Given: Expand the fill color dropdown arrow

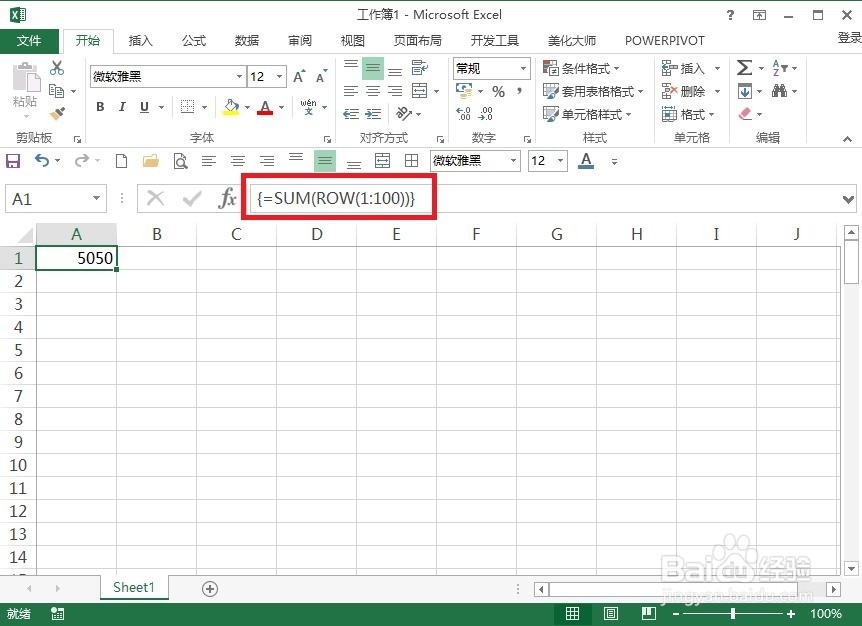Looking at the screenshot, I should click(x=247, y=107).
